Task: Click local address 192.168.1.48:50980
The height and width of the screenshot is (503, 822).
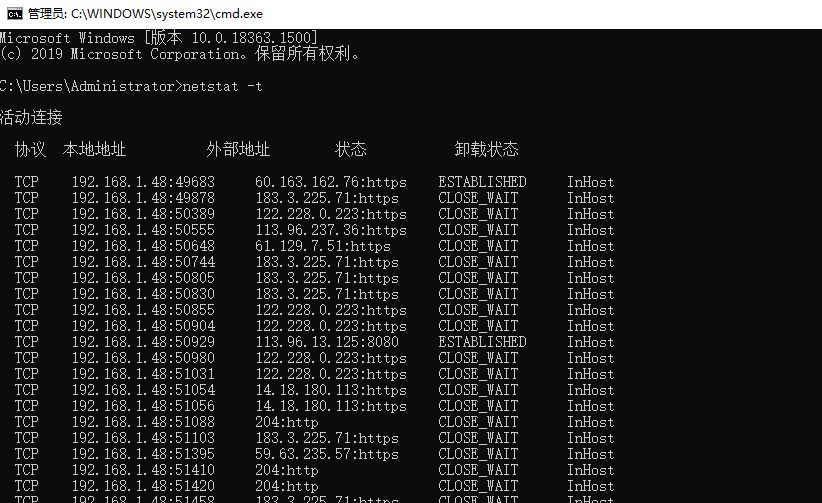Action: [143, 358]
